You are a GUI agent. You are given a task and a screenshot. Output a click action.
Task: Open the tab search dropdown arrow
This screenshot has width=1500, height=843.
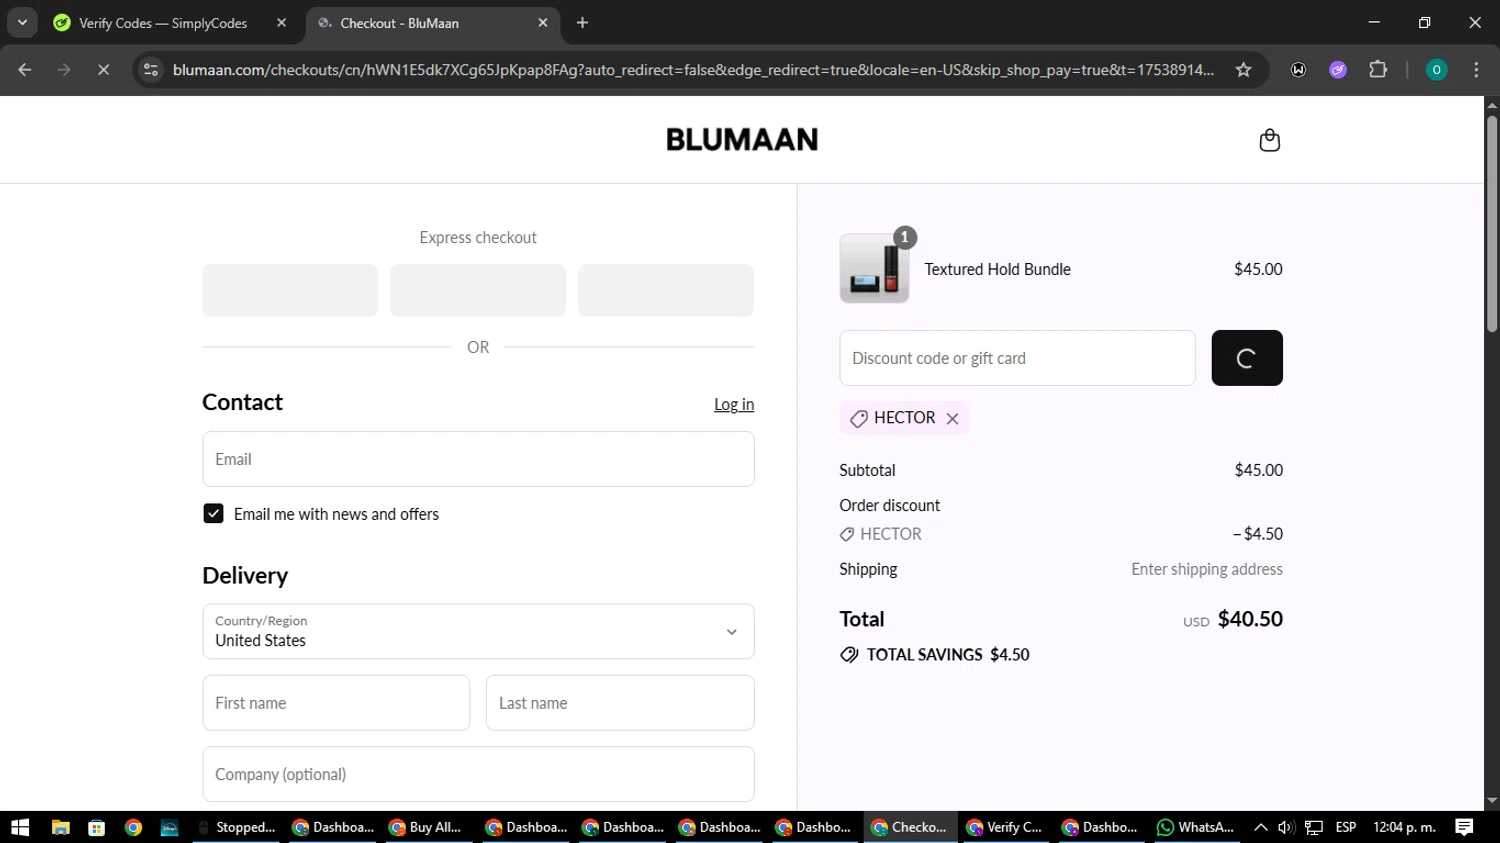[x=22, y=22]
